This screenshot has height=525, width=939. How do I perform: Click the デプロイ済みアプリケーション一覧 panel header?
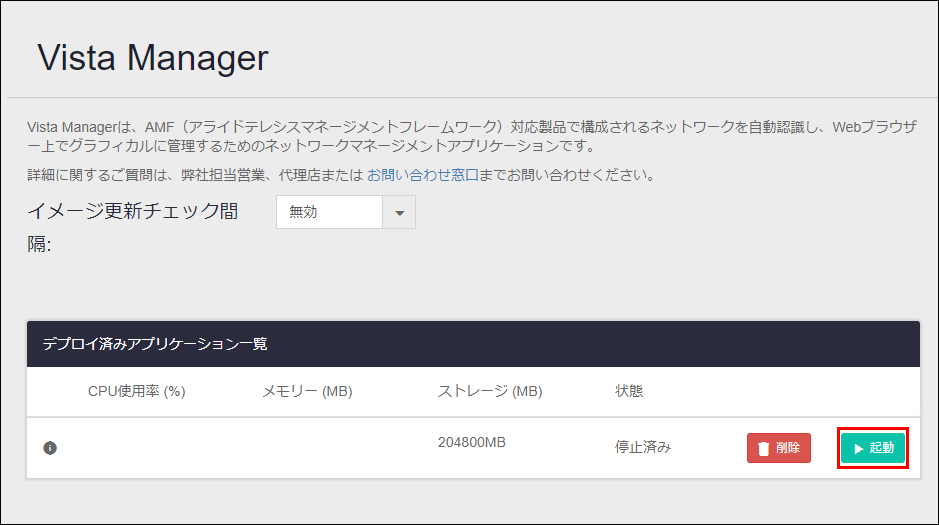(x=473, y=344)
